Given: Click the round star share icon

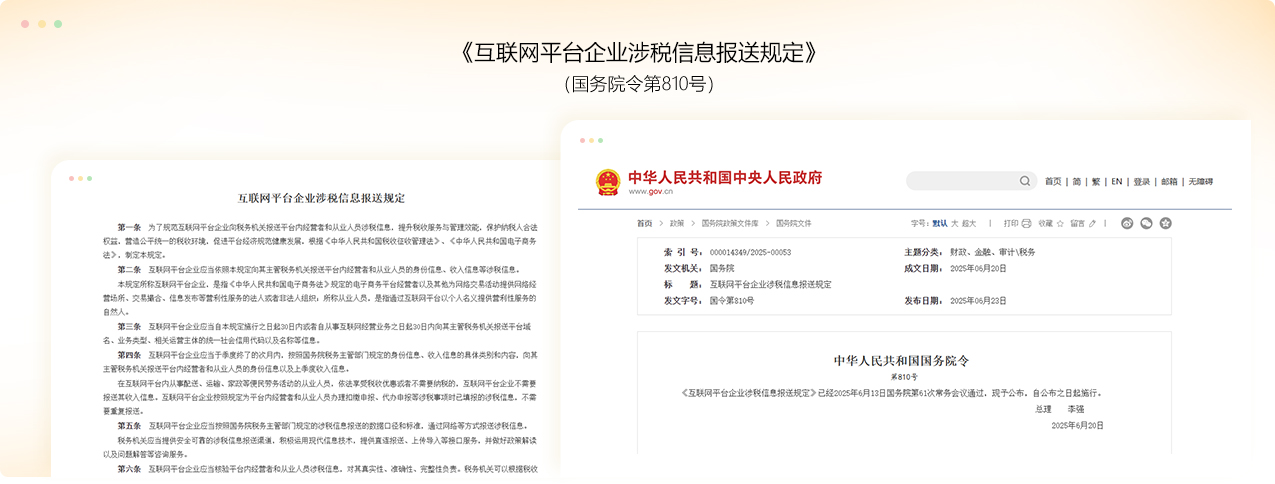Looking at the screenshot, I should (x=1165, y=223).
